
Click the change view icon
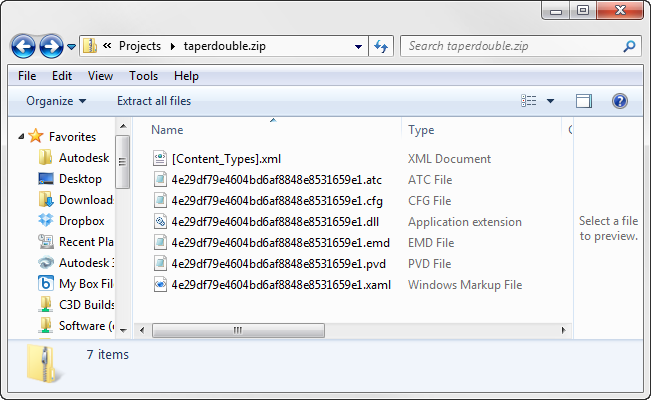click(529, 101)
